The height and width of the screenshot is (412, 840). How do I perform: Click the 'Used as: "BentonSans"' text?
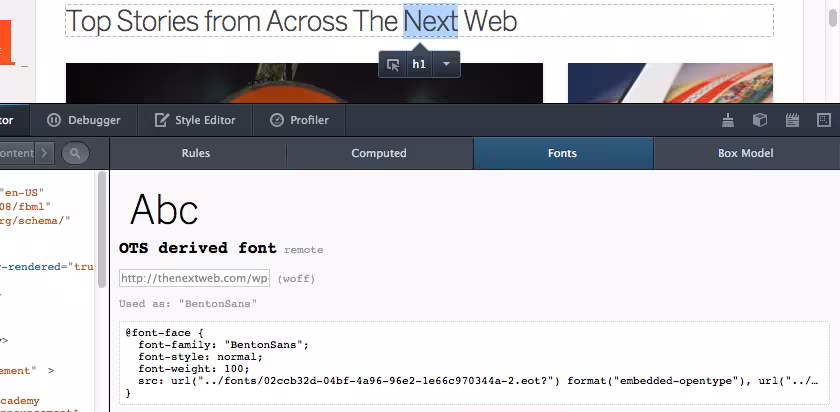pos(188,304)
